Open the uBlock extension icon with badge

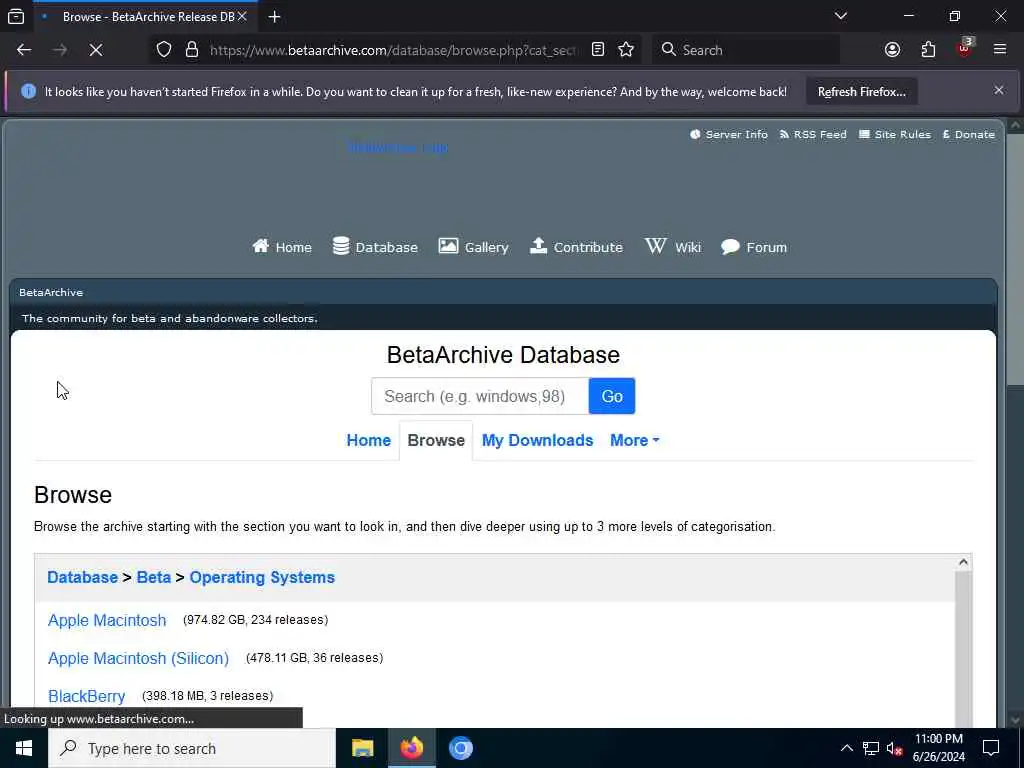click(965, 48)
